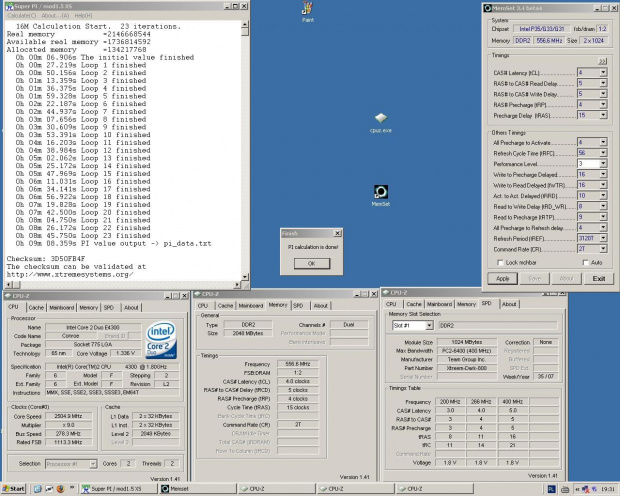Image resolution: width=620 pixels, height=496 pixels.
Task: Select About tab in memory CPU-Z window
Action: pos(320,305)
